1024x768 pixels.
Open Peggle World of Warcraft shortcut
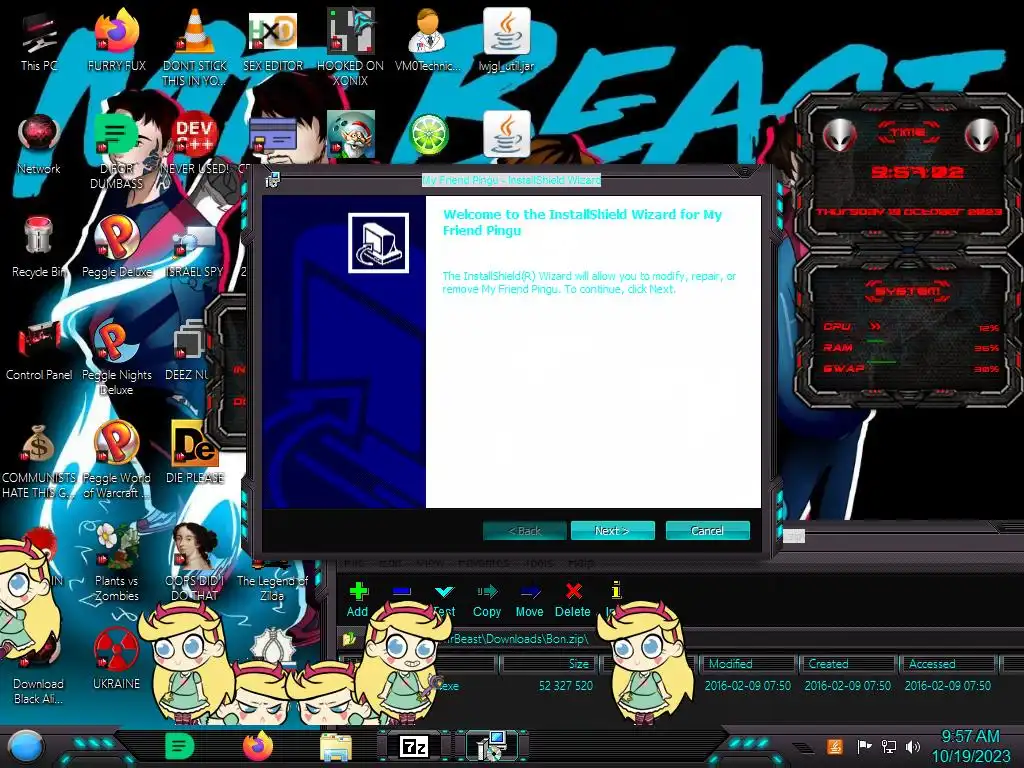(116, 460)
